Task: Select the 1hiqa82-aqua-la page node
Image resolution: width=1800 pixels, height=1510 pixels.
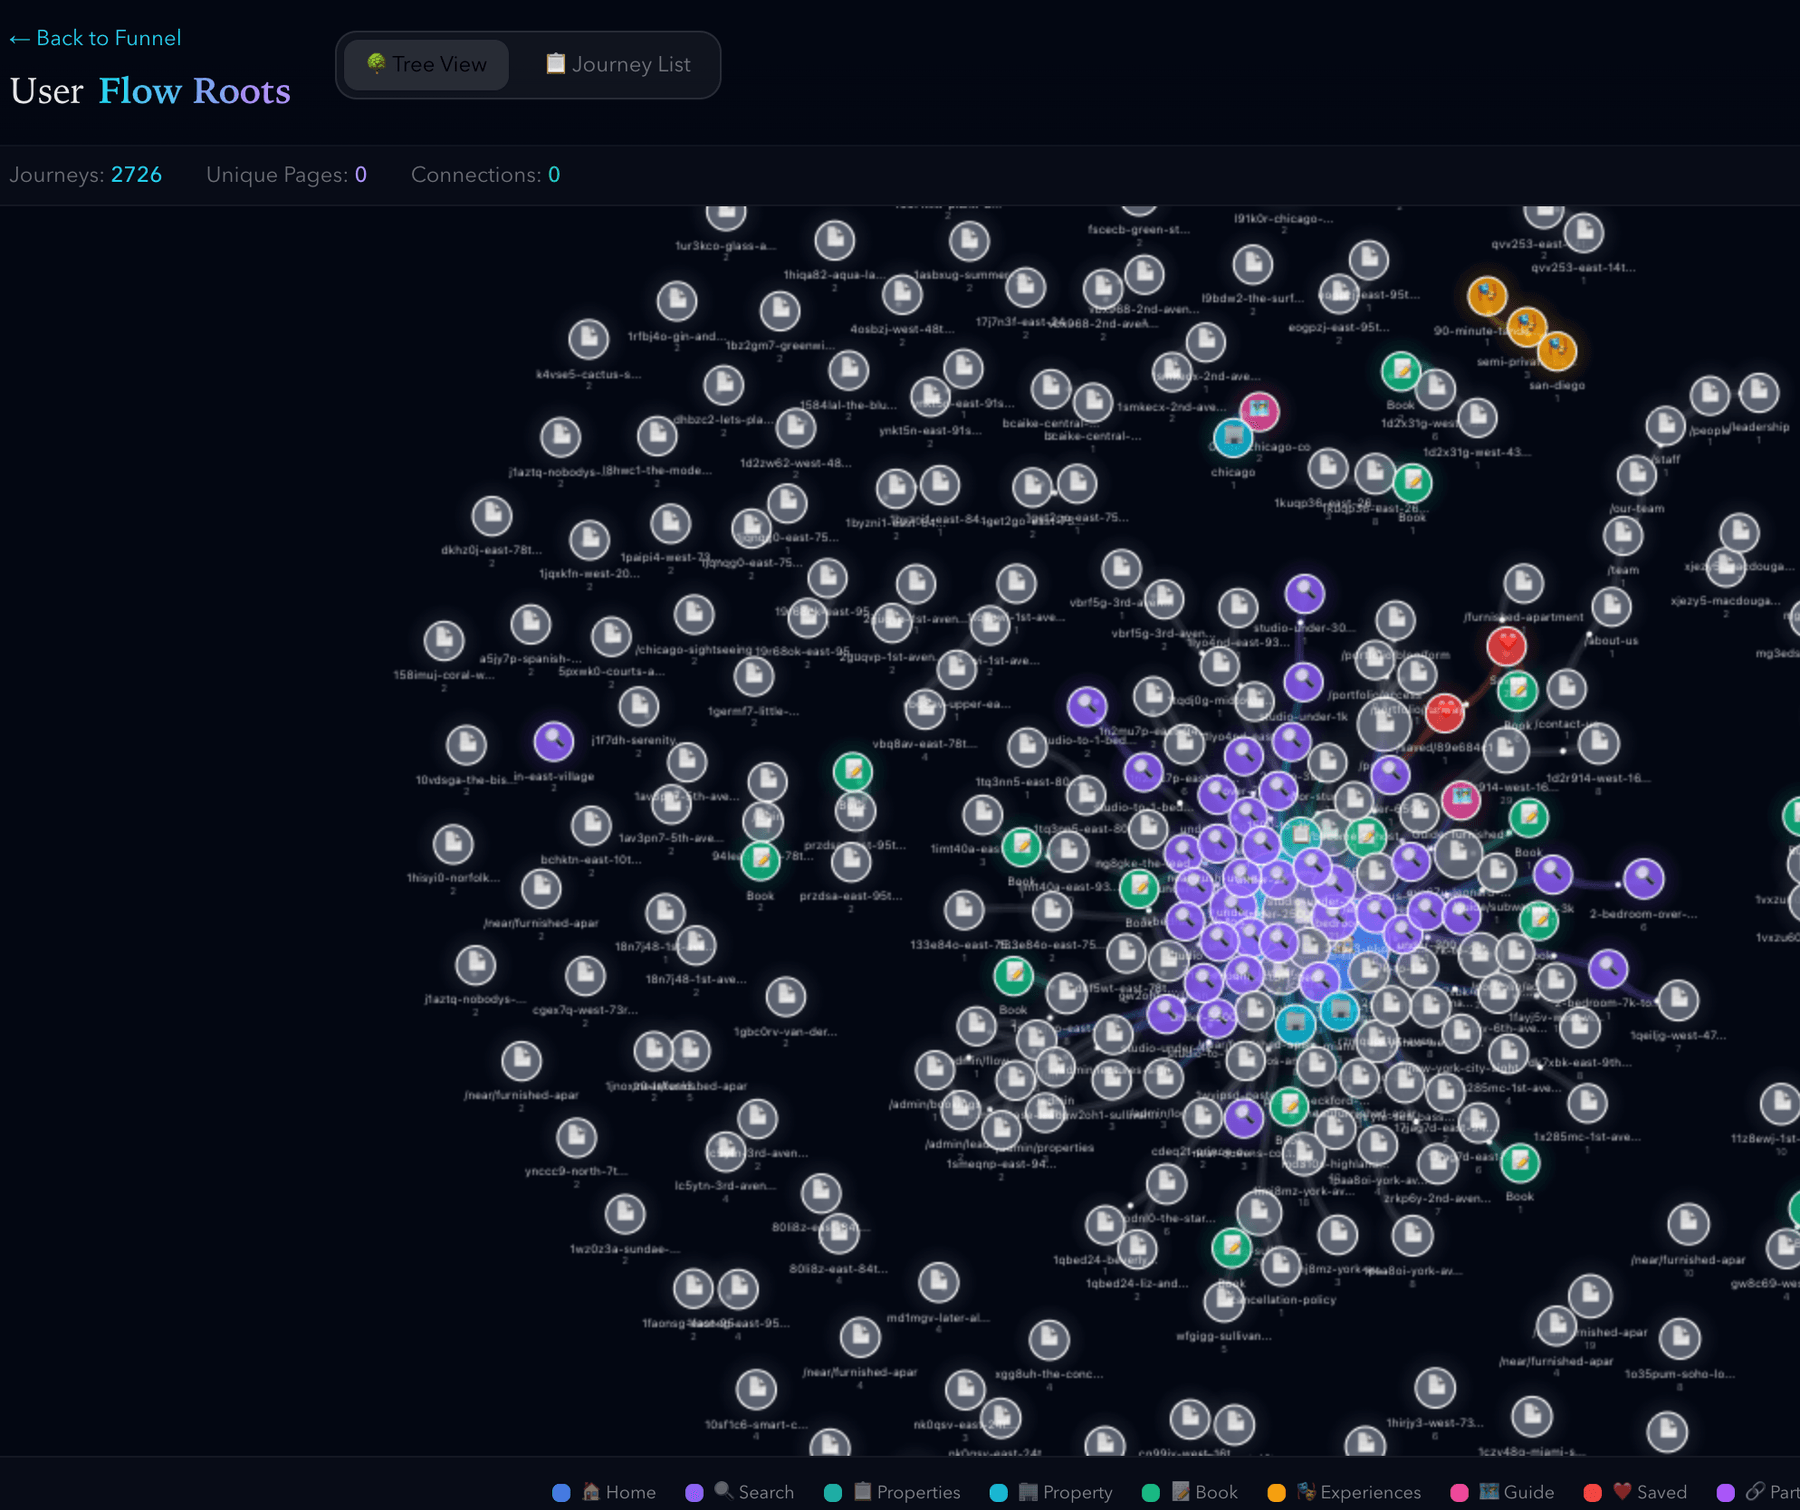Action: [834, 241]
